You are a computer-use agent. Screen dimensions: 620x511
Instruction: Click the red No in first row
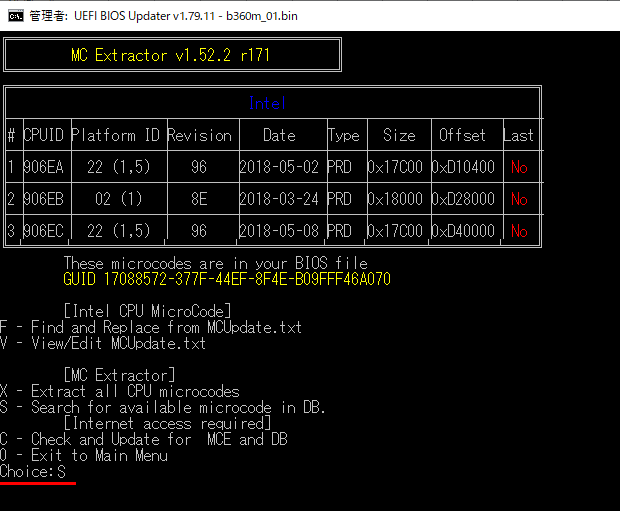point(518,167)
